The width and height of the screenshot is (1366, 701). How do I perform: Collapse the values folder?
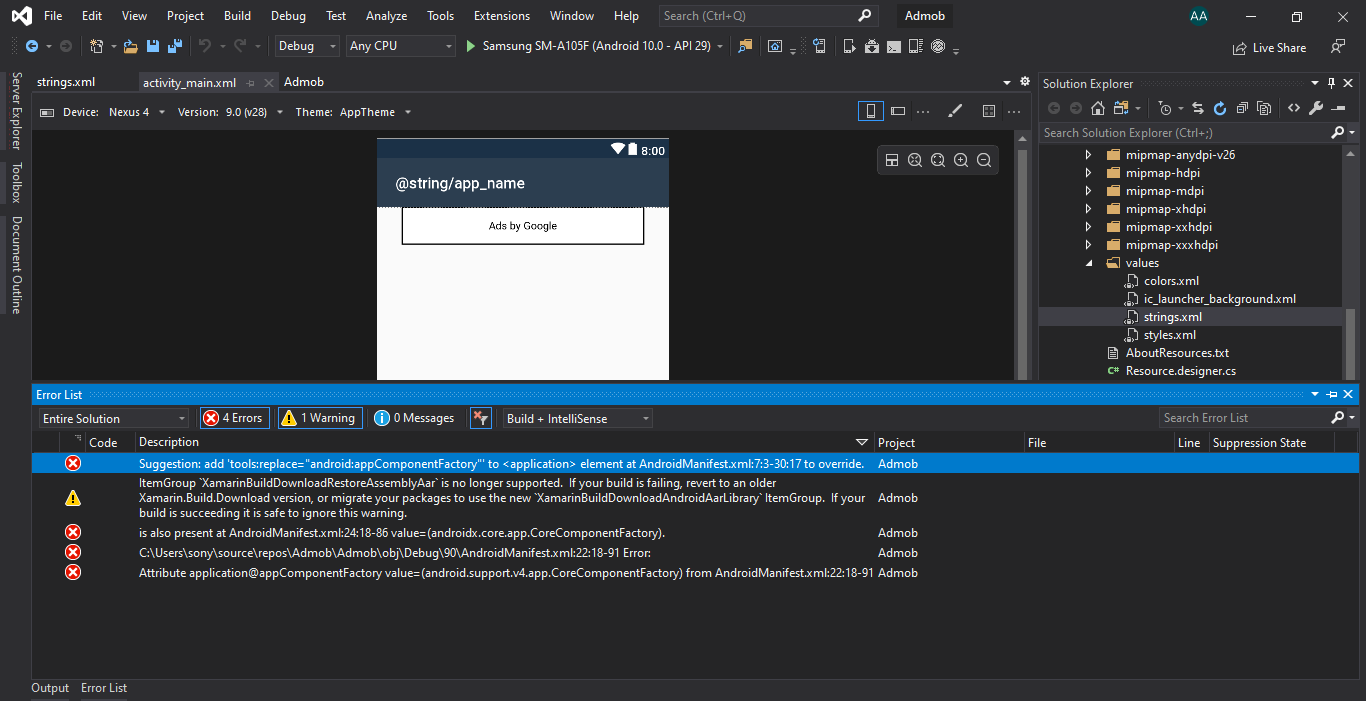1089,263
